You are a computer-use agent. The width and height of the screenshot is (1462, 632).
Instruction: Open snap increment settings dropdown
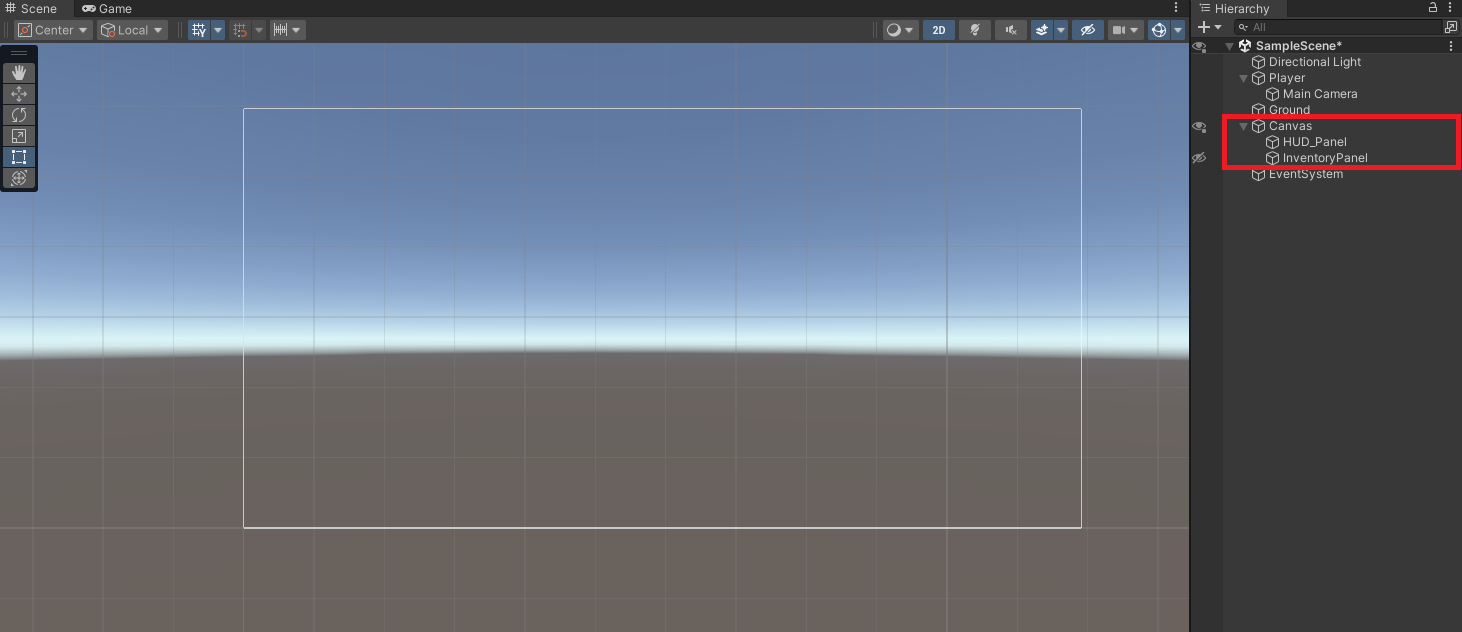(x=288, y=30)
